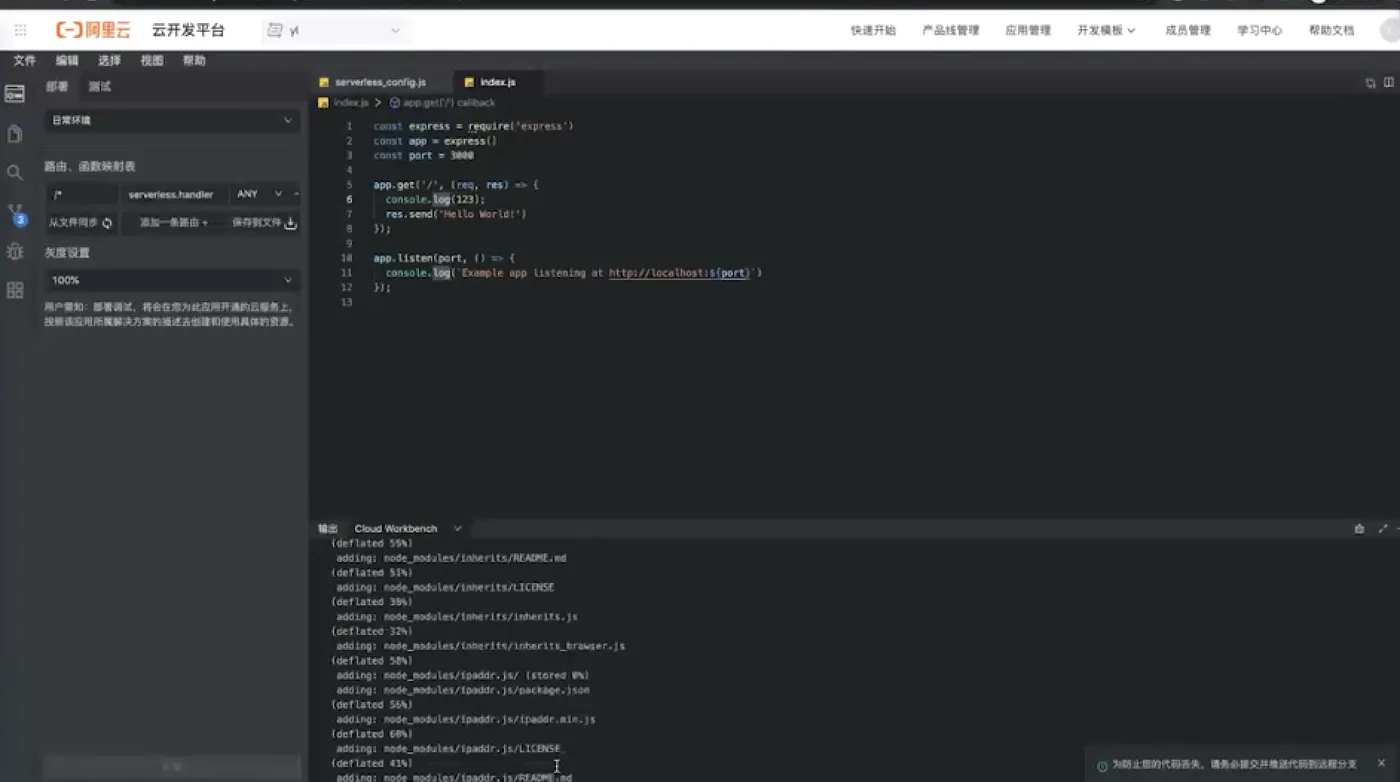Click the clear output lock icon
Image resolution: width=1400 pixels, height=782 pixels.
pos(1359,529)
